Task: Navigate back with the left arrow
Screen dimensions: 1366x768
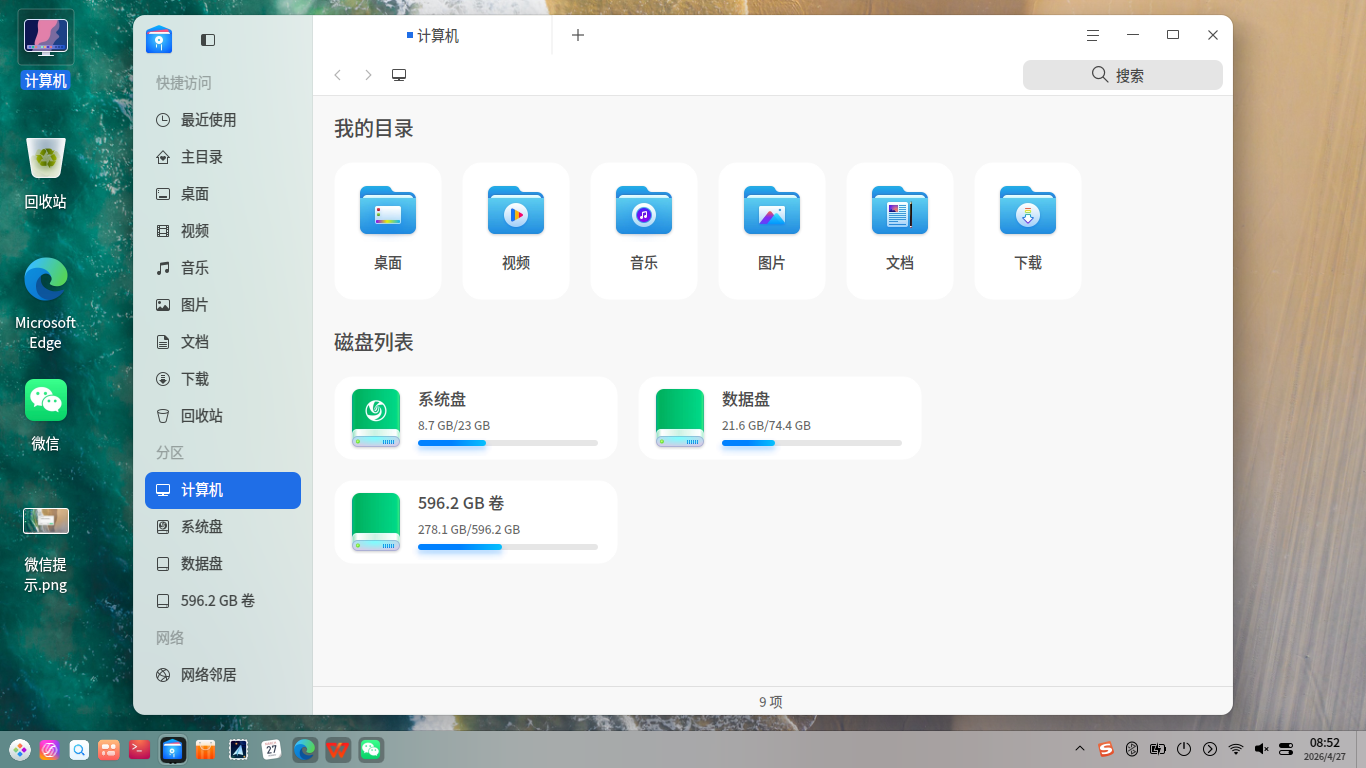Action: click(x=337, y=75)
